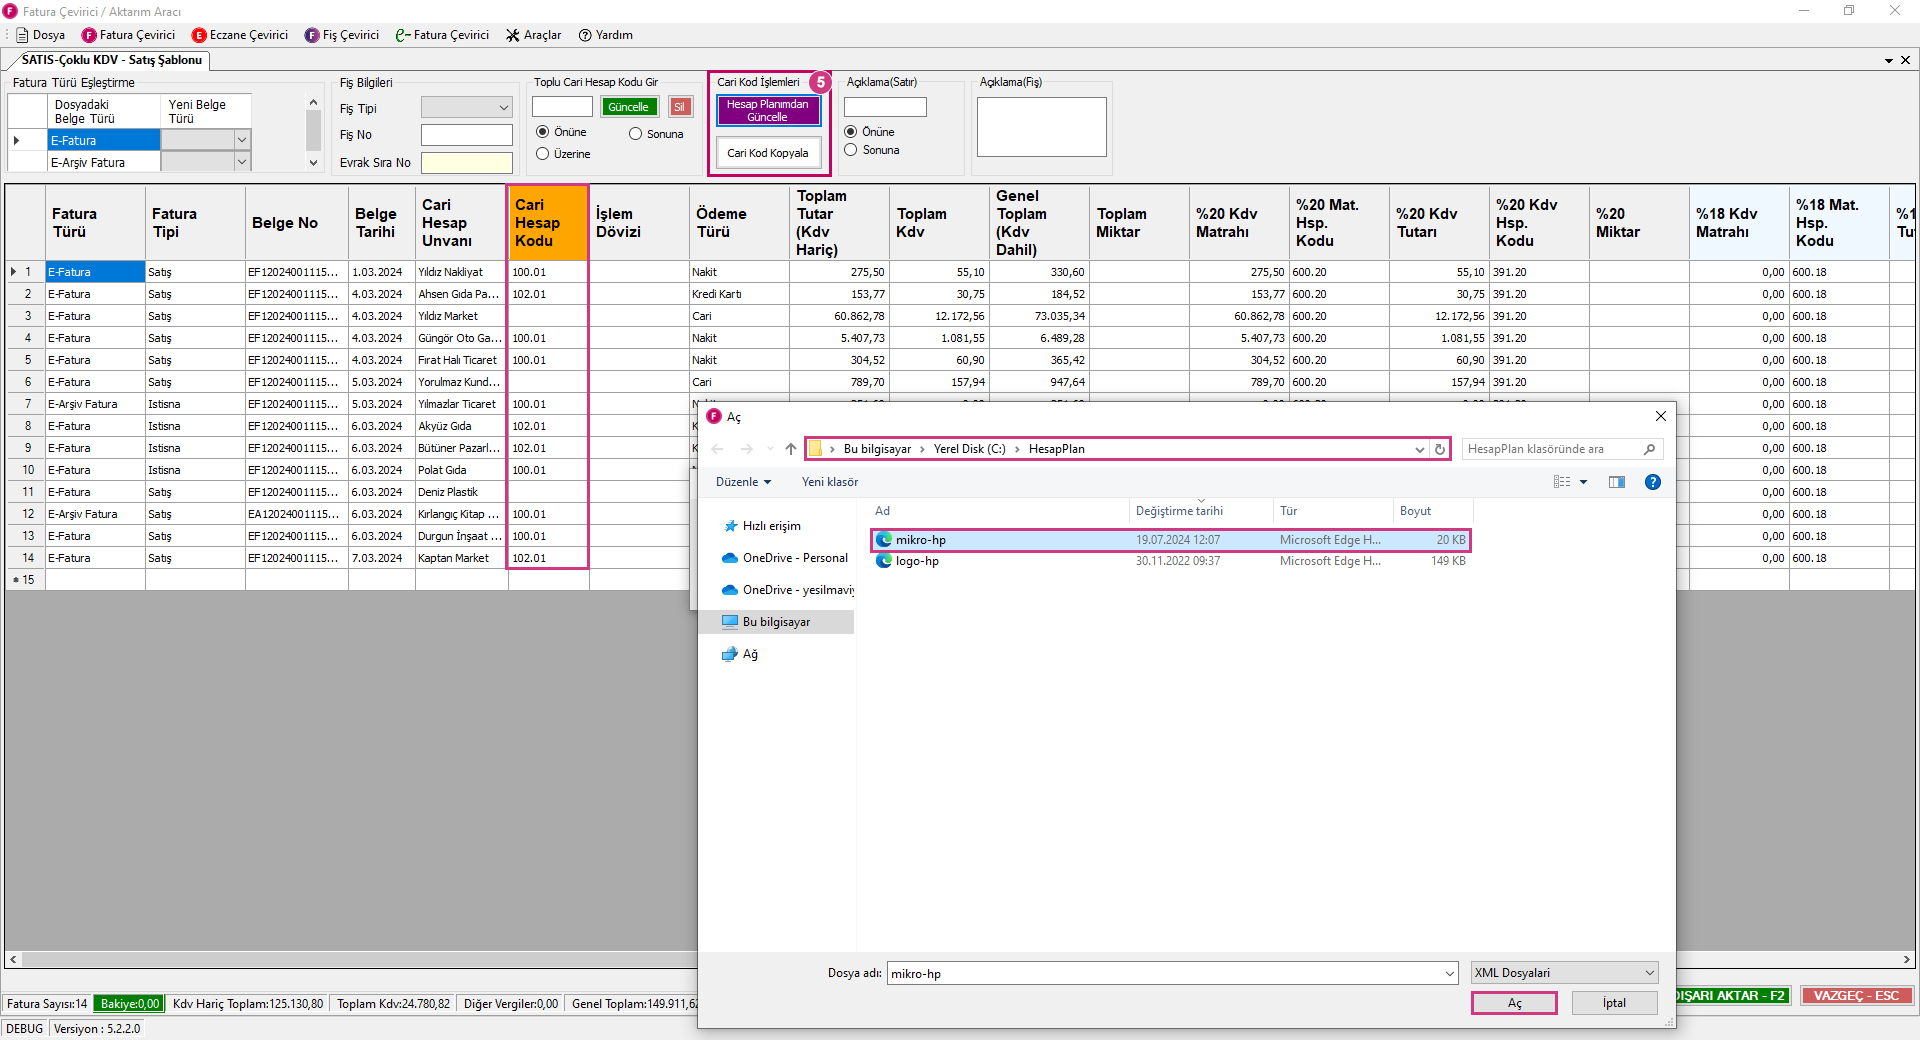Viewport: 1920px width, 1040px height.
Task: Open the Düzenle dropdown menu
Action: point(743,482)
